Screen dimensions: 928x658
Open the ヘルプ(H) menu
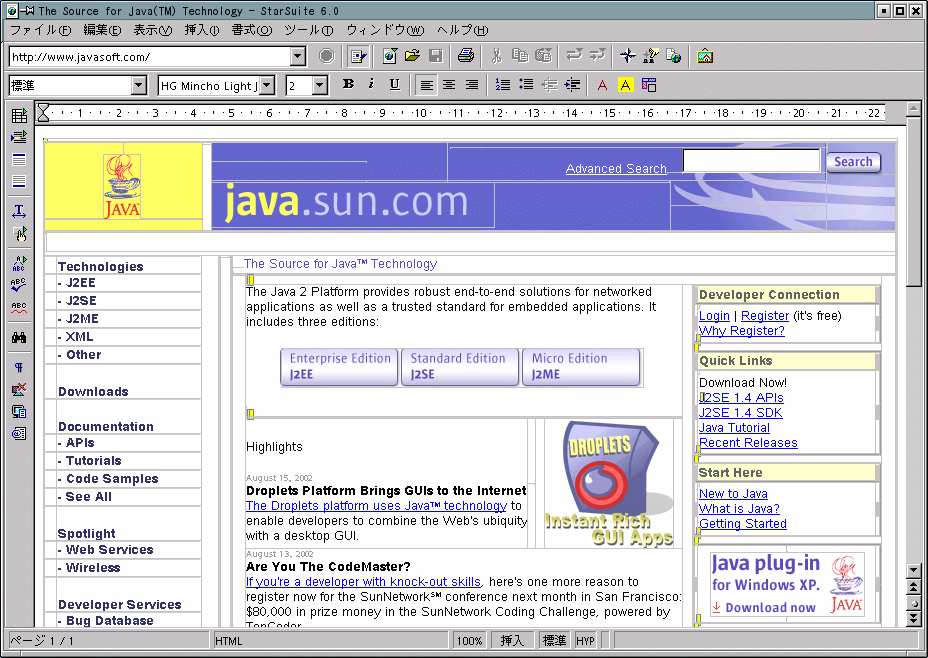pyautogui.click(x=462, y=30)
